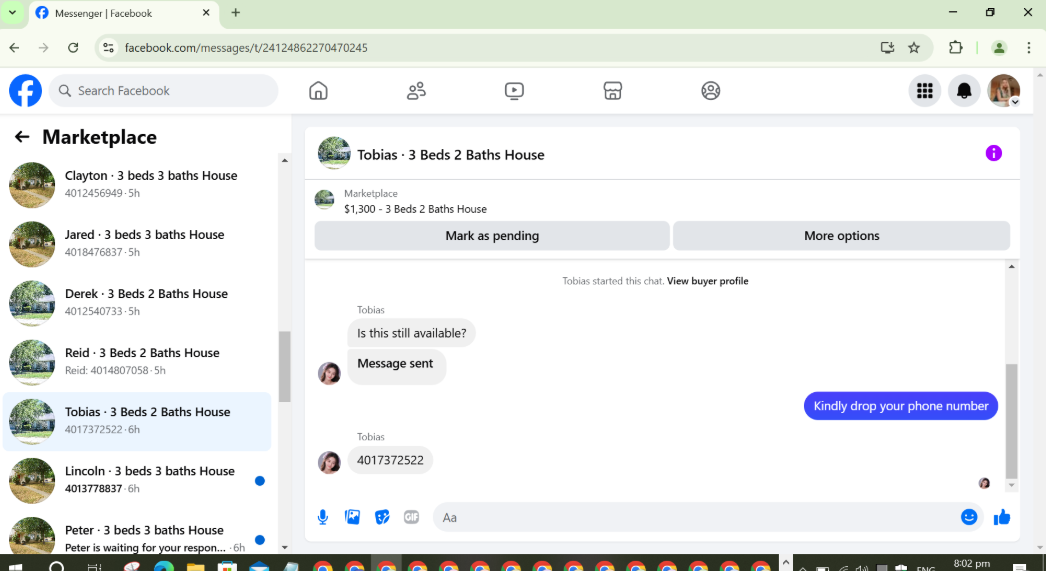Click the $1,300 - 3 Beds 2 Baths listing

415,209
